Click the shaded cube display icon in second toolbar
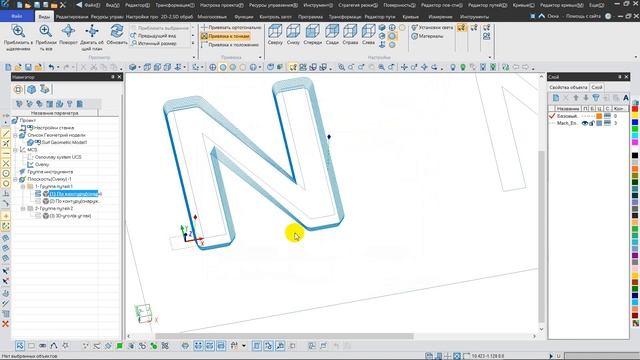Screen dimensions: 640x360 pyautogui.click(x=132, y=67)
